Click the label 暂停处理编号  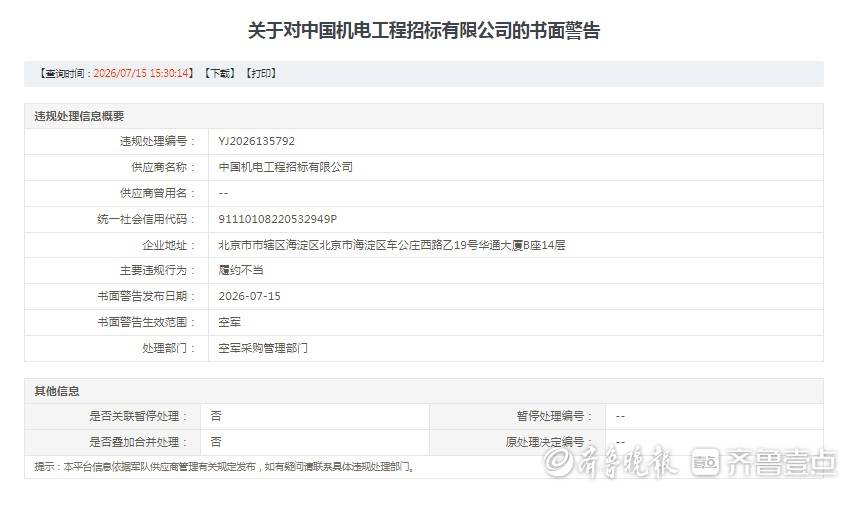pos(555,417)
